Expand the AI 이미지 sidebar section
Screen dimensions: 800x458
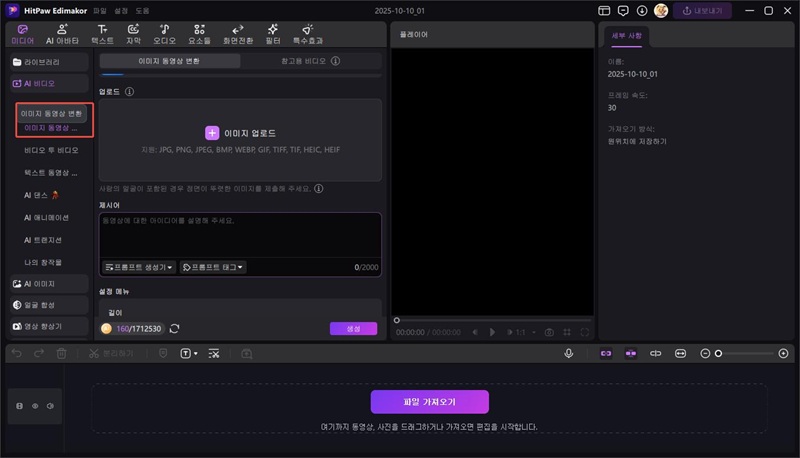[47, 284]
